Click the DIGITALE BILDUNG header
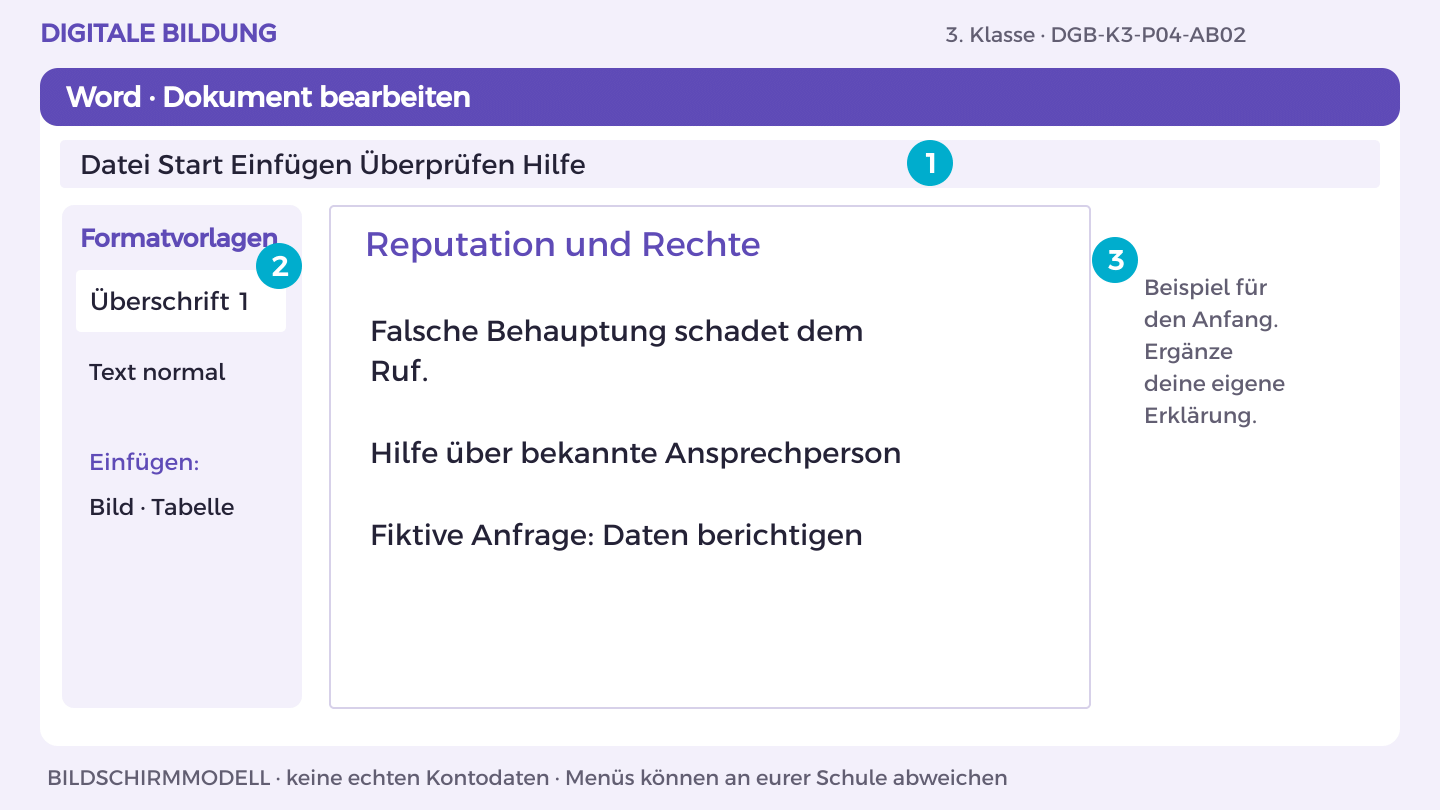The width and height of the screenshot is (1440, 810). click(159, 33)
